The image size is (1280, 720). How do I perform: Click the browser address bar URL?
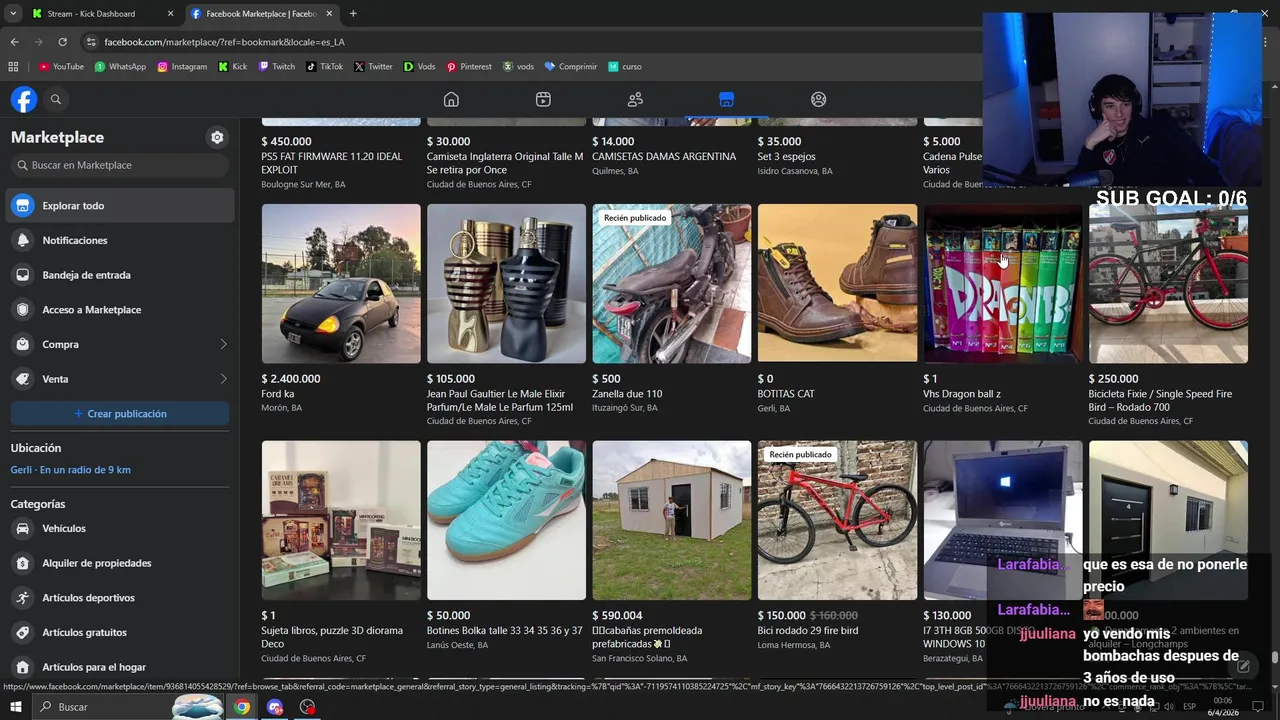[x=225, y=42]
